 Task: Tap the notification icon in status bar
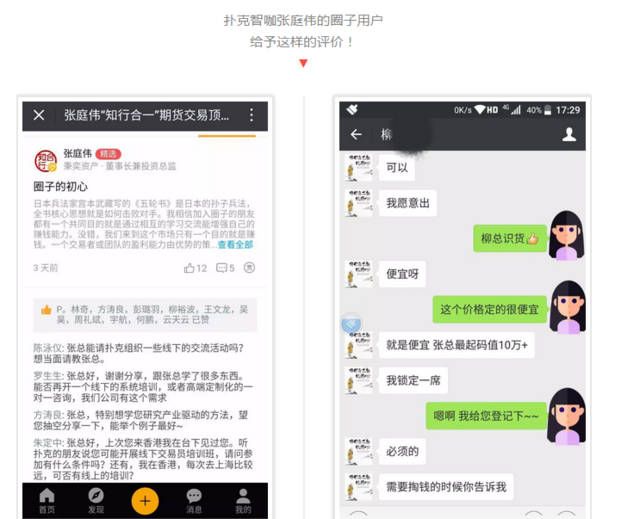click(x=352, y=109)
